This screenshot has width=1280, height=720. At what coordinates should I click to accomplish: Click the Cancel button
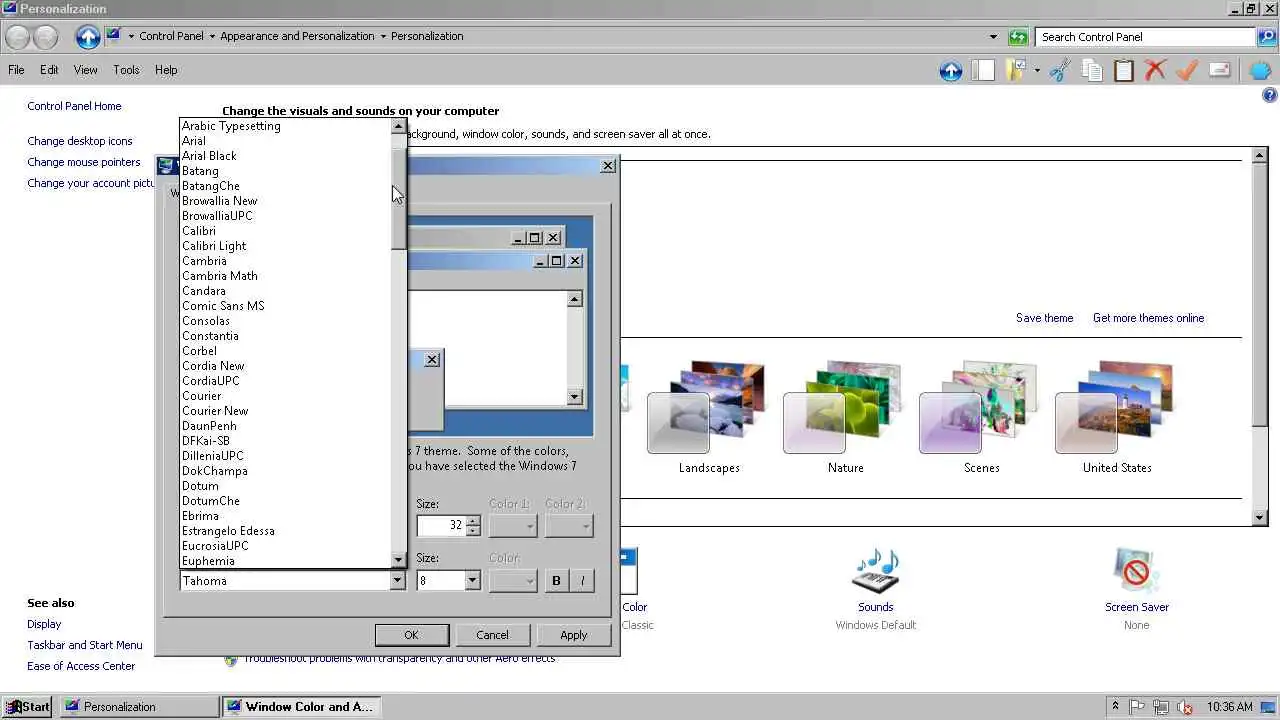click(x=492, y=635)
